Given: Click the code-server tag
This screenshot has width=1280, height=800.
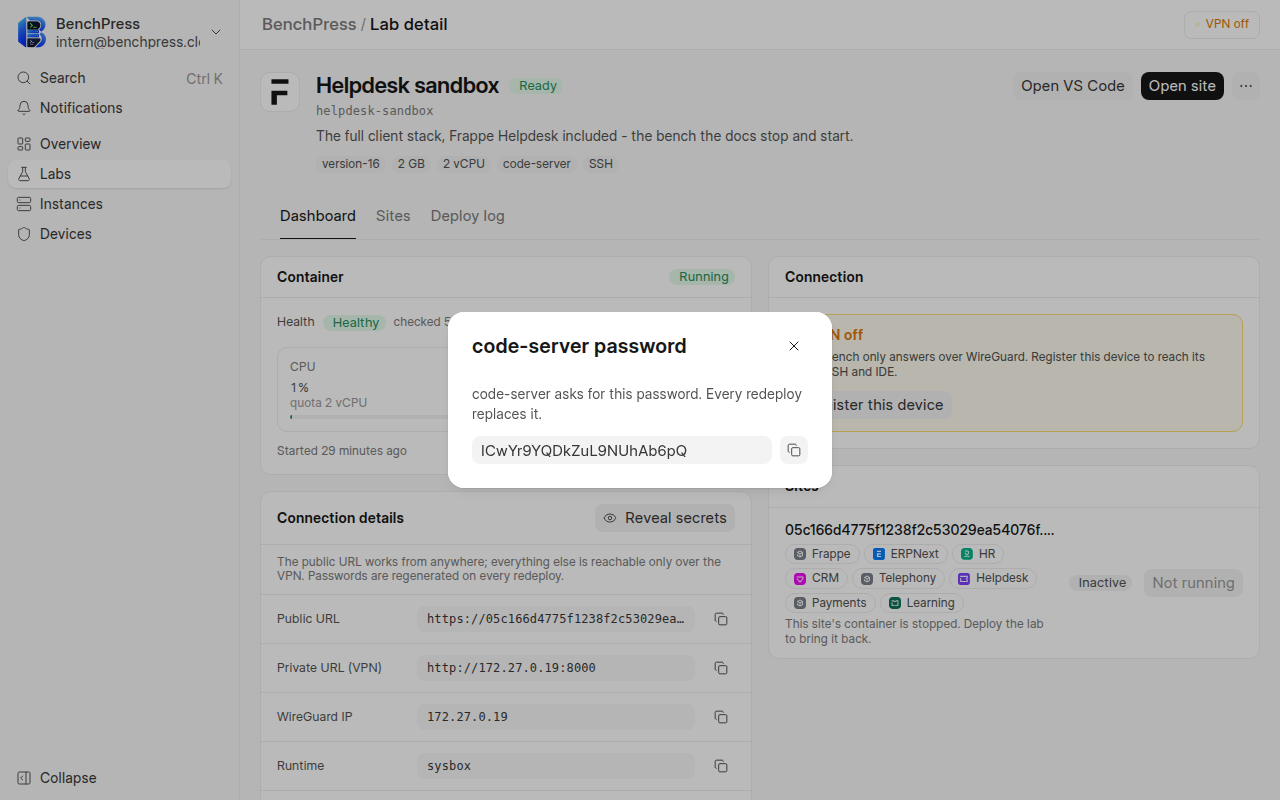Looking at the screenshot, I should (537, 164).
